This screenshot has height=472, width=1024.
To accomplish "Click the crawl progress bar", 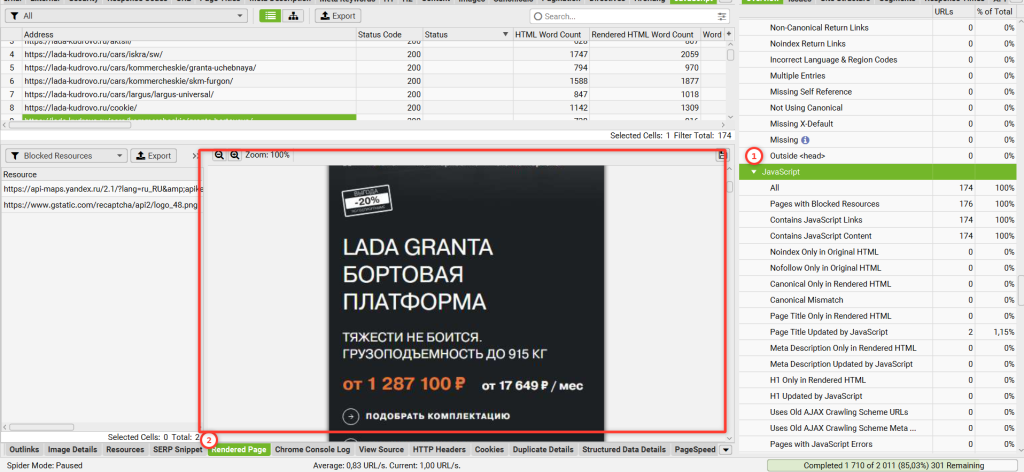I will click(x=892, y=465).
